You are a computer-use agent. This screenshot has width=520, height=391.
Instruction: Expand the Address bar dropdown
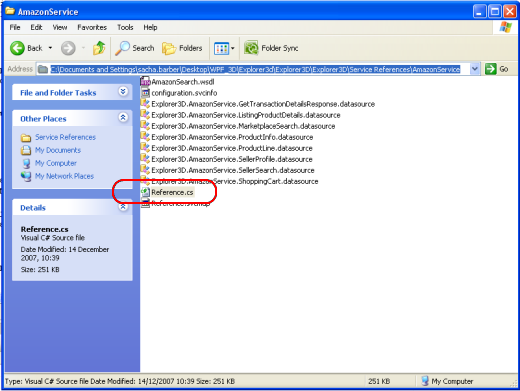(474, 69)
